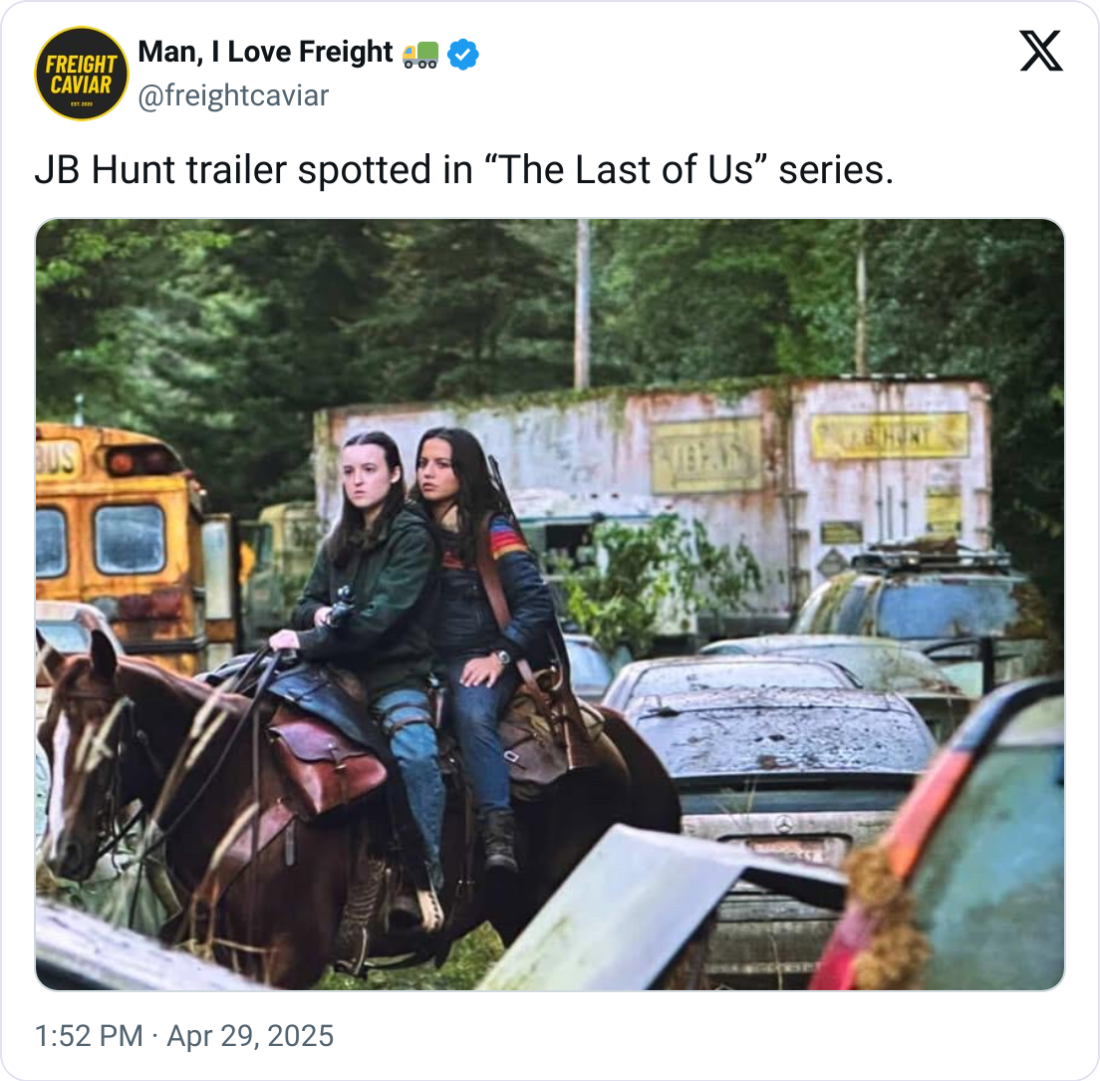The image size is (1100, 1081).
Task: Open the Freight Caviar profile avatar
Action: tap(81, 74)
